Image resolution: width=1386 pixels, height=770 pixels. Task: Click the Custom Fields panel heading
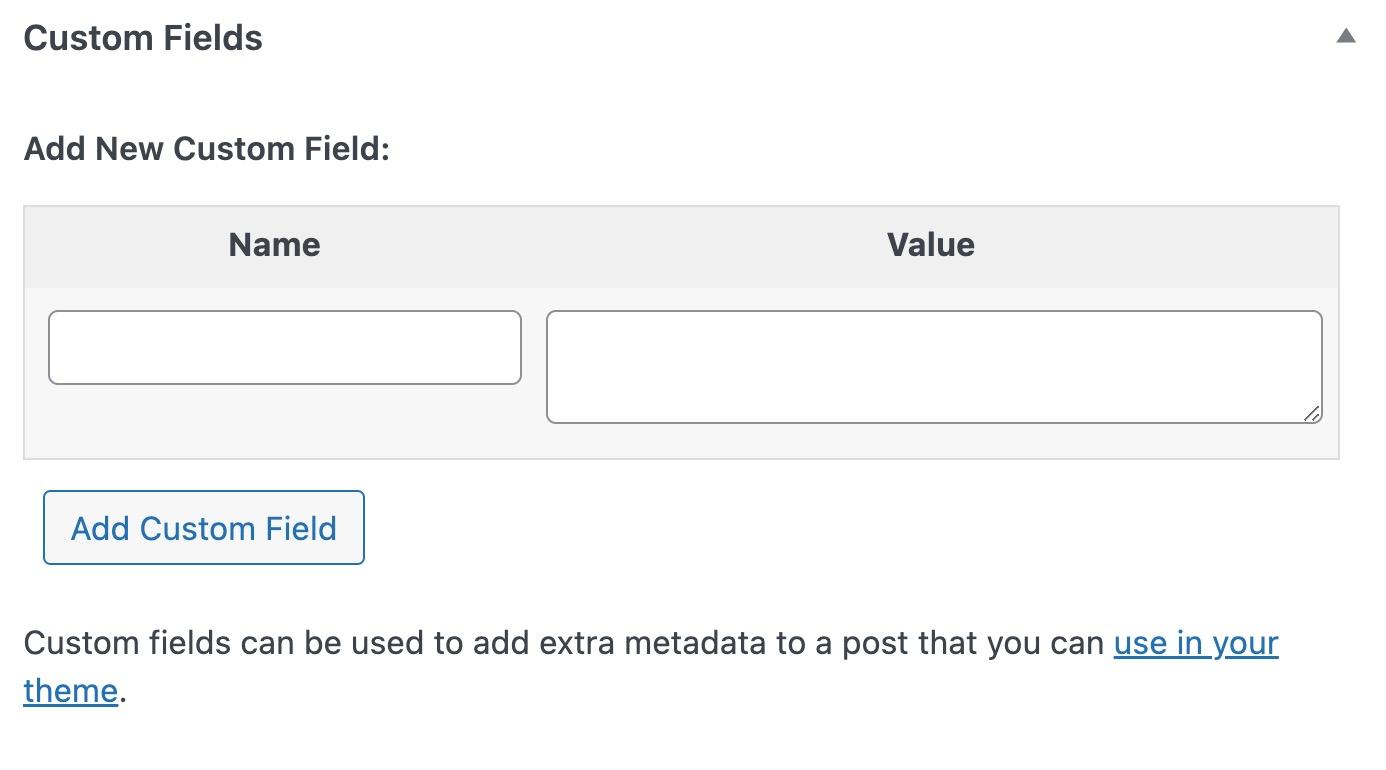point(143,38)
